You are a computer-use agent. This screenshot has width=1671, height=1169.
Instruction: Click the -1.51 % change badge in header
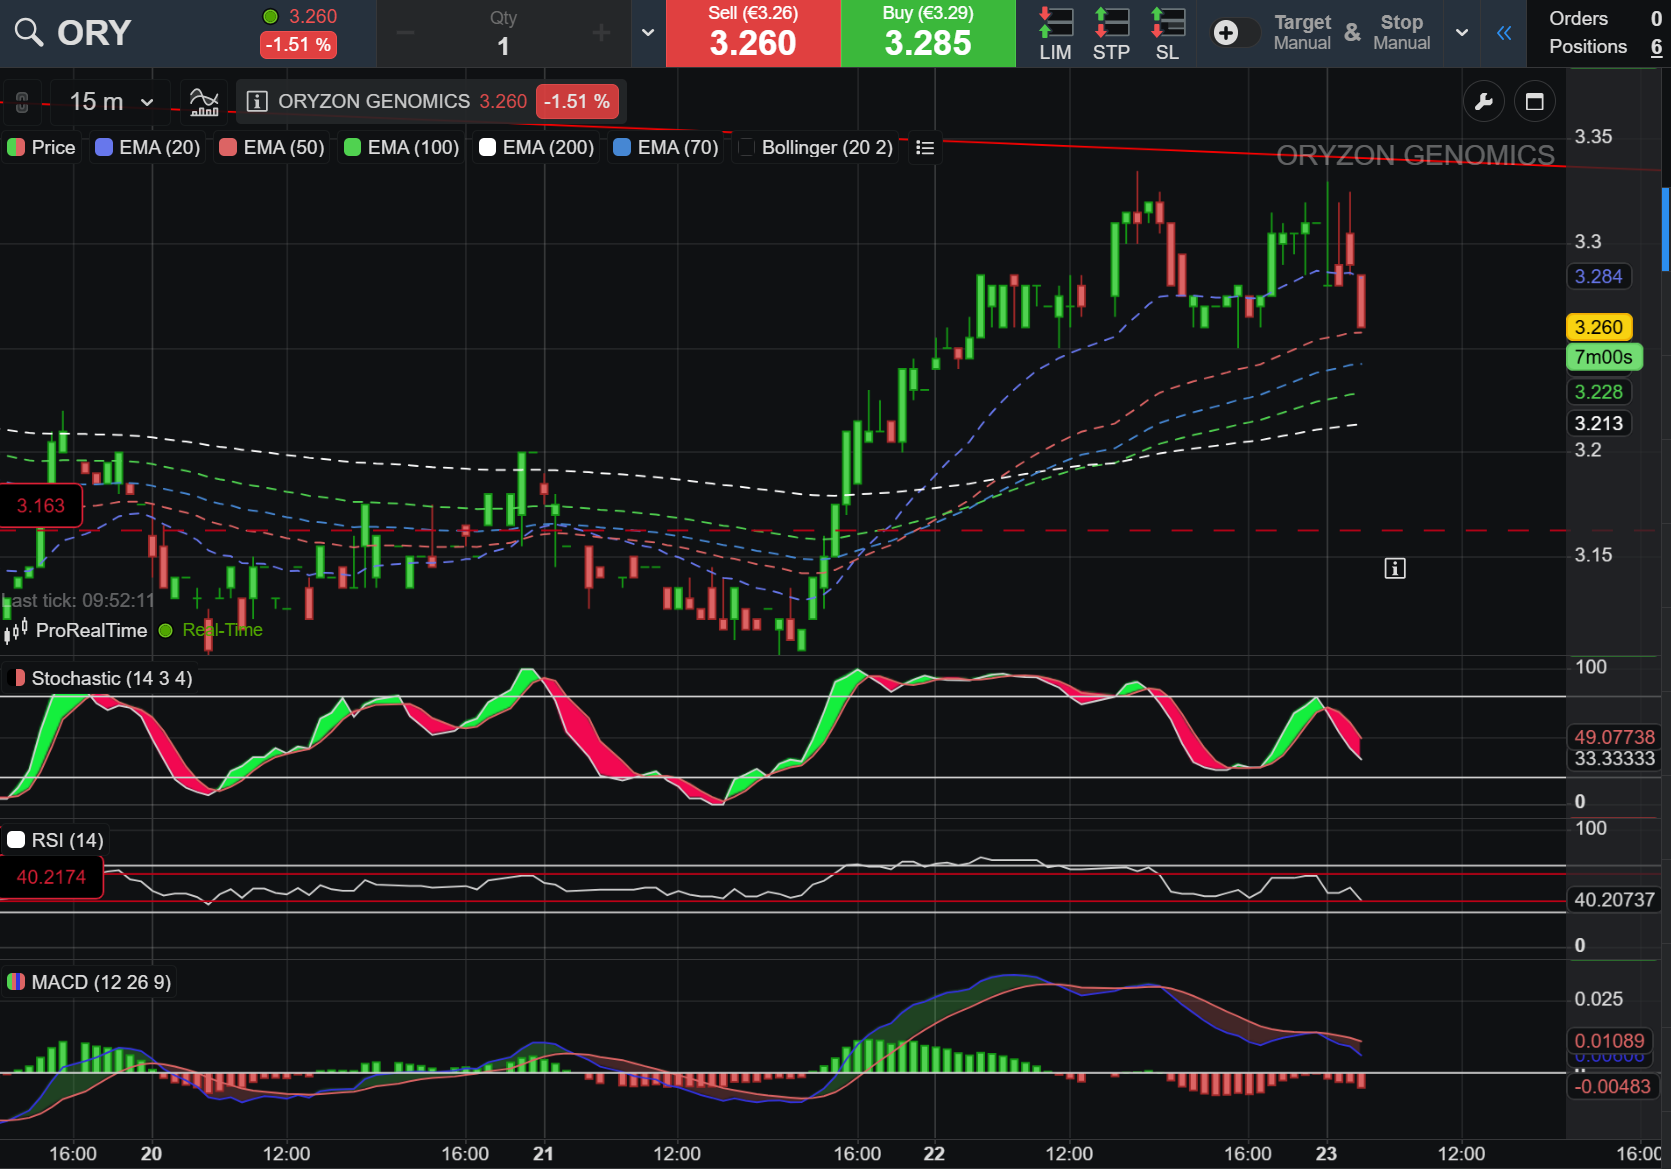click(298, 45)
